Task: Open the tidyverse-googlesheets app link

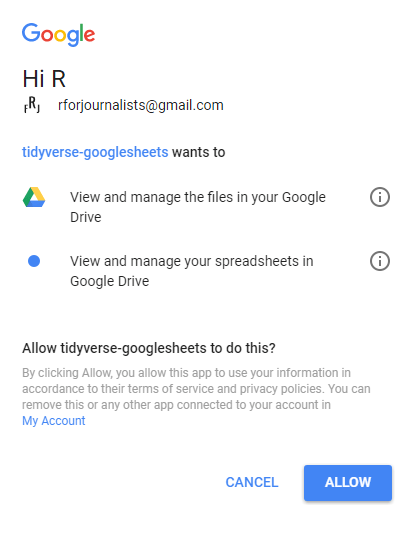Action: click(x=95, y=152)
